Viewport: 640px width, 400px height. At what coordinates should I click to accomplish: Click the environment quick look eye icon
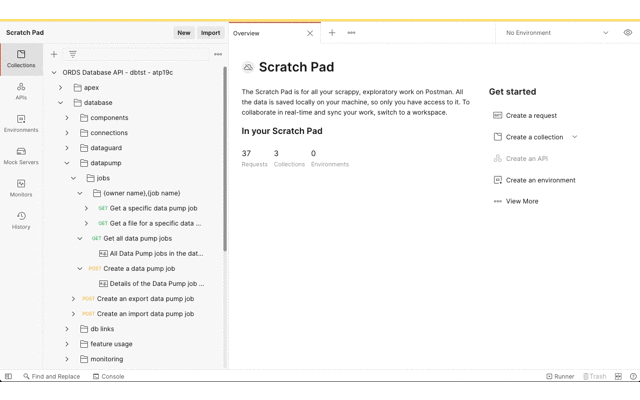tap(628, 33)
